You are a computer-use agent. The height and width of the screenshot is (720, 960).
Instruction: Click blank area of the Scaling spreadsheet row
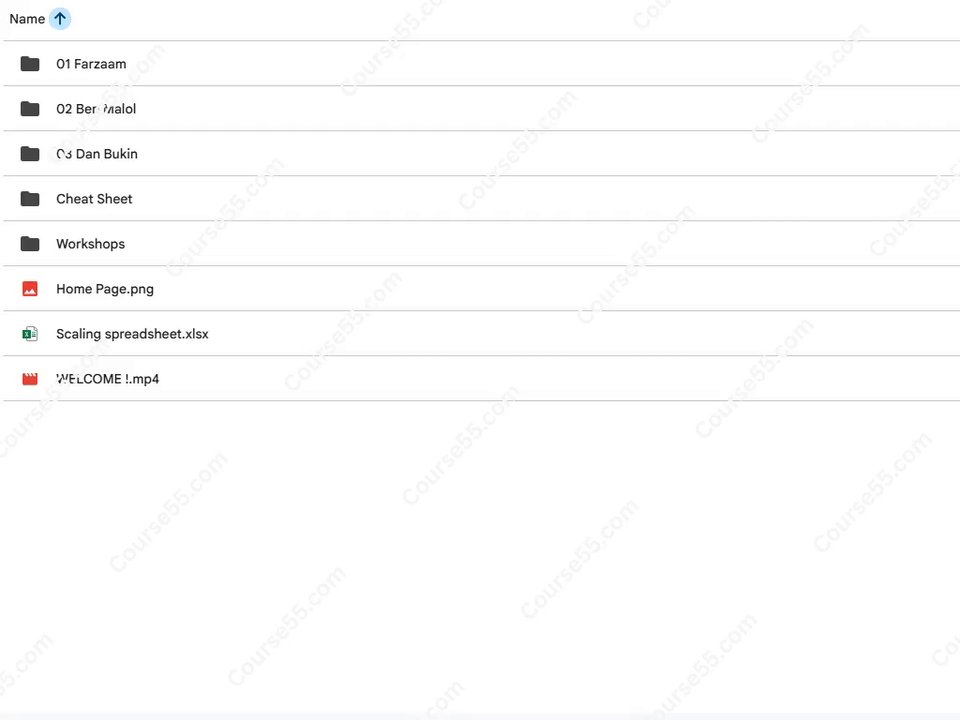(582, 334)
